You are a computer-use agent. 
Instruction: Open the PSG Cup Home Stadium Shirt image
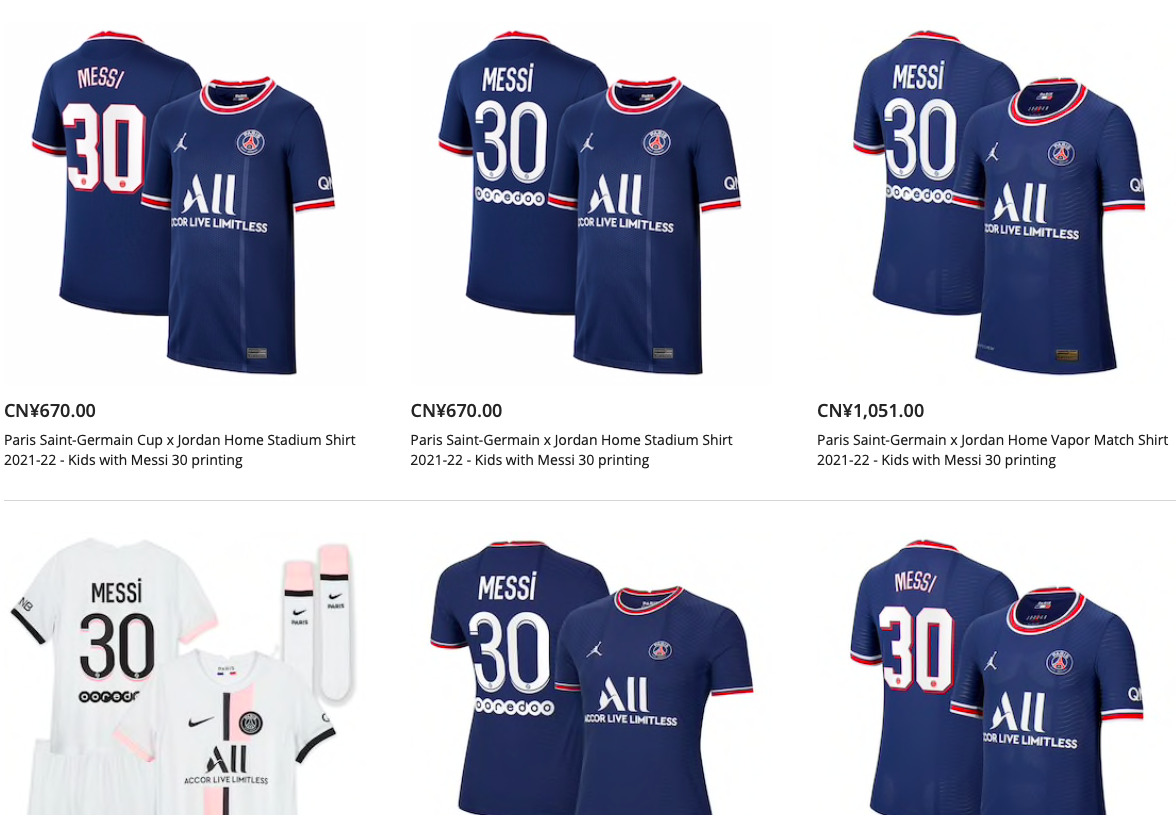pos(183,202)
